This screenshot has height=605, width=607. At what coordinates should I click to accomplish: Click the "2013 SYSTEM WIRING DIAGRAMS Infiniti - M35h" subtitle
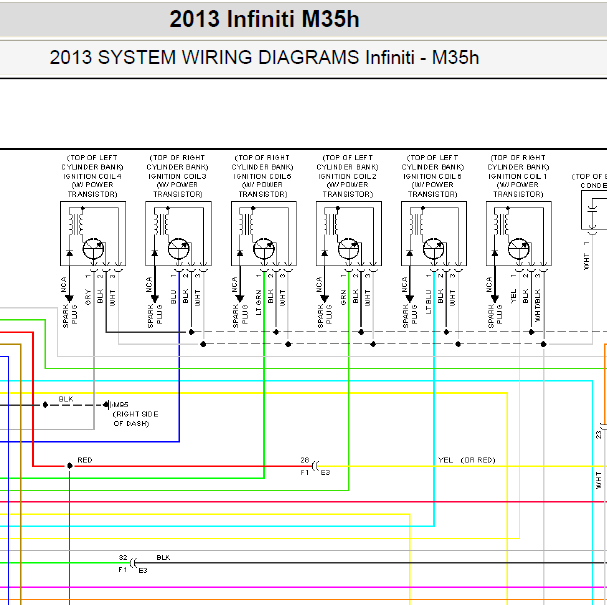point(264,57)
